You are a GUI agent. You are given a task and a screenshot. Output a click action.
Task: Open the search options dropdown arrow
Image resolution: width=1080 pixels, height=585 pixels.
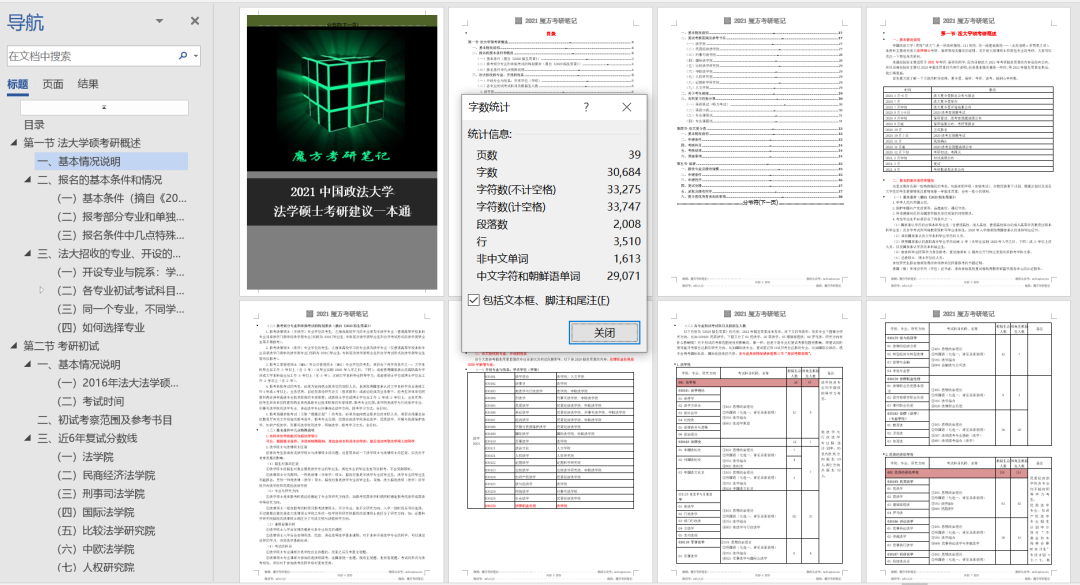(x=196, y=56)
